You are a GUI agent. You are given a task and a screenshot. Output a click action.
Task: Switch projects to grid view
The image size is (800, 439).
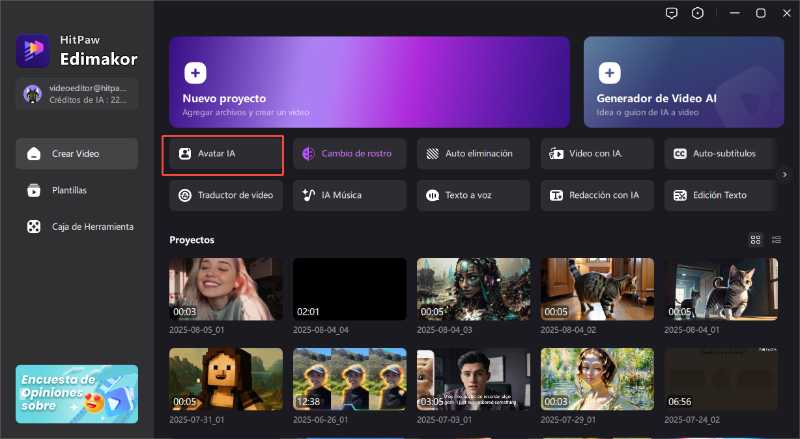pos(756,240)
